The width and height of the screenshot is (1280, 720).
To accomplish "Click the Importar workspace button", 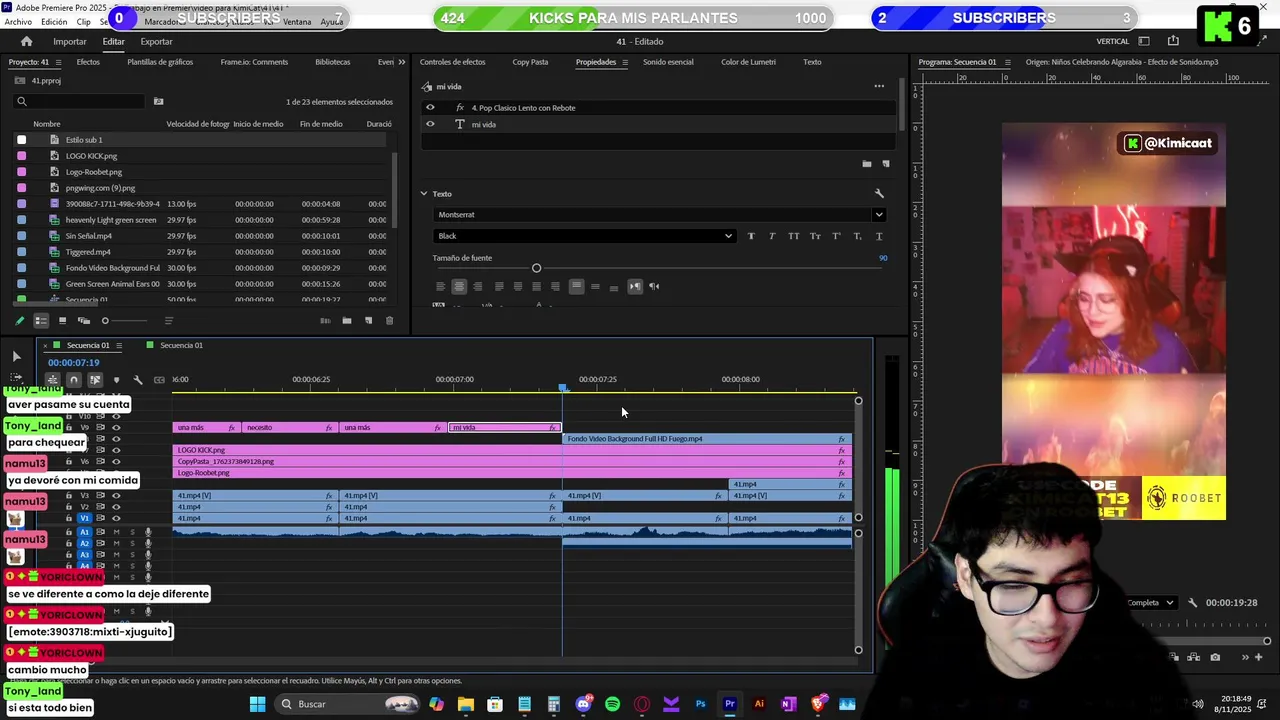I will click(x=70, y=41).
